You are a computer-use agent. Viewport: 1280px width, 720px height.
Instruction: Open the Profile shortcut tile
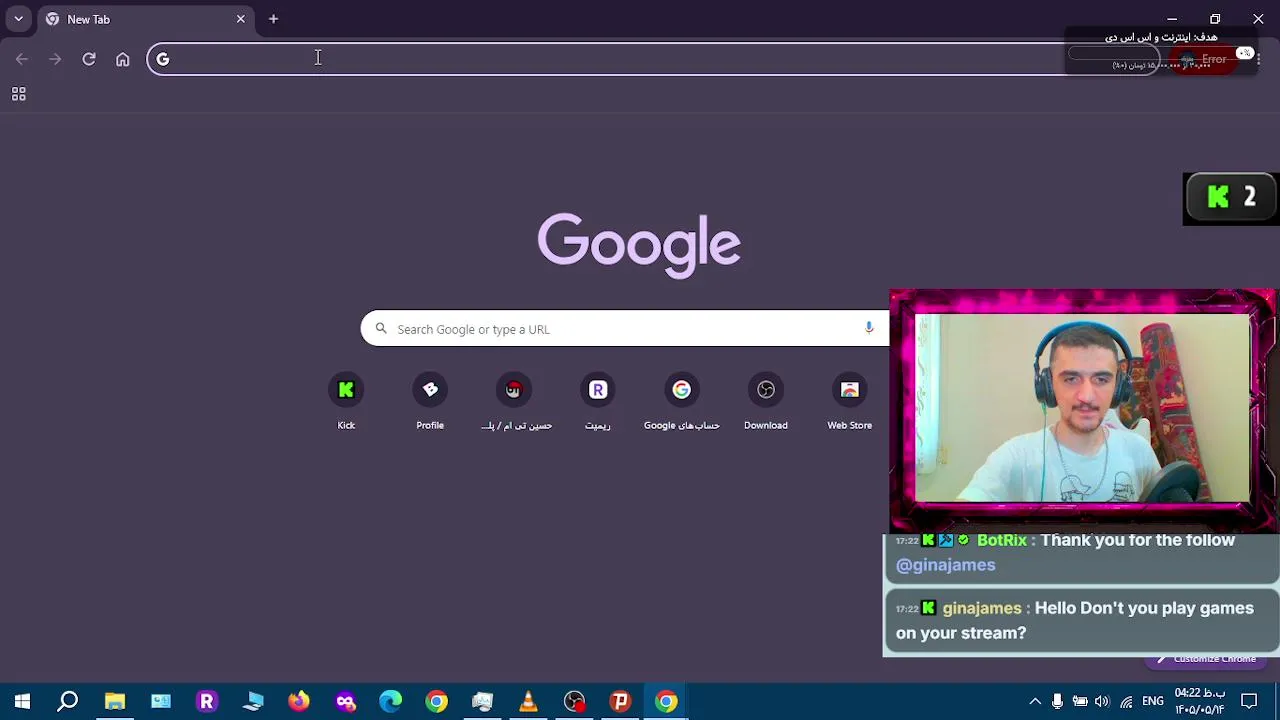click(430, 402)
